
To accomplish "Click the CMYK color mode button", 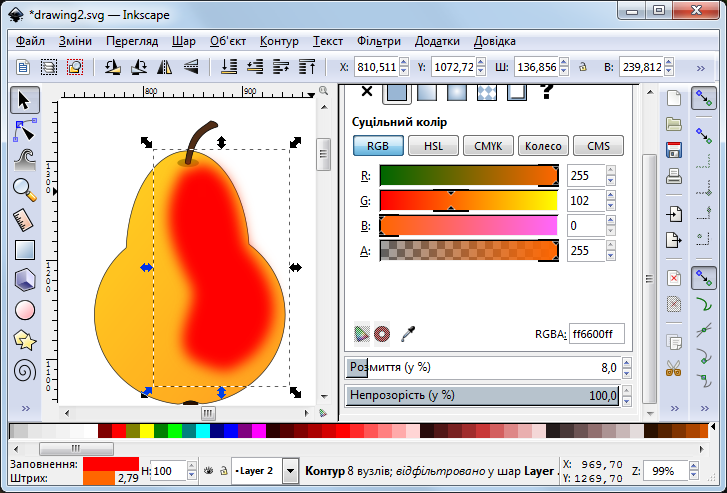I will coord(488,145).
